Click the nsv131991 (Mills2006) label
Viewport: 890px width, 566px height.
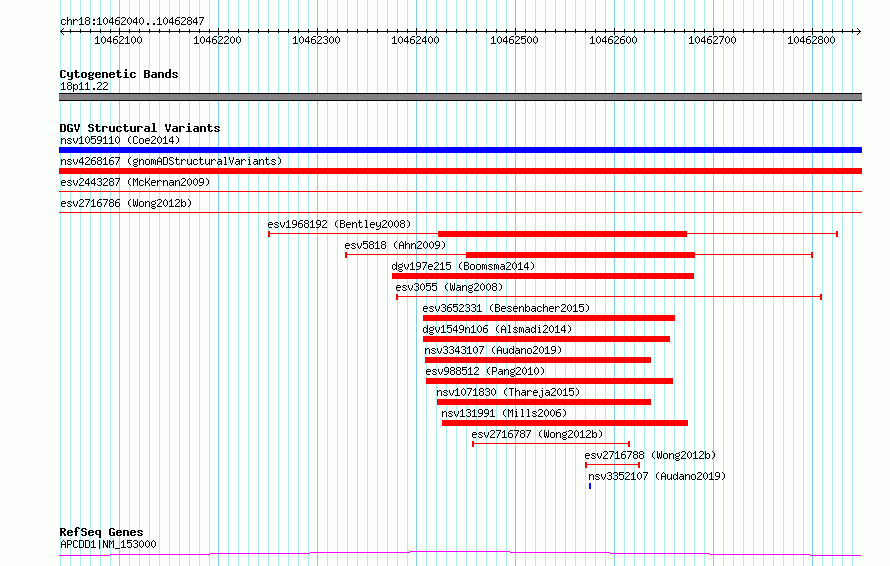(504, 413)
